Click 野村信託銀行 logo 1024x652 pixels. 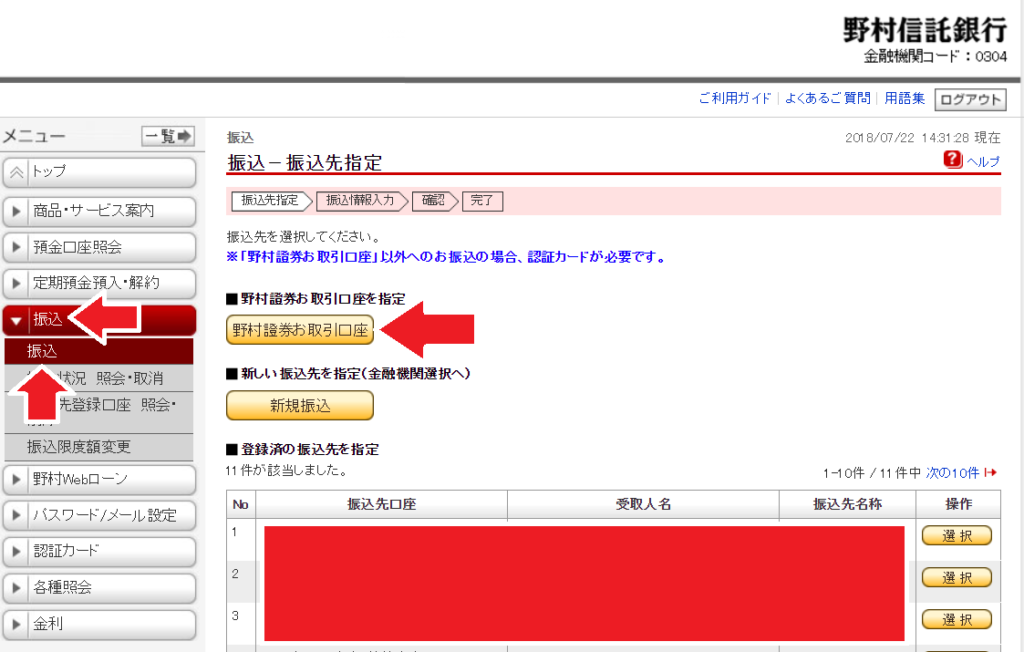924,31
